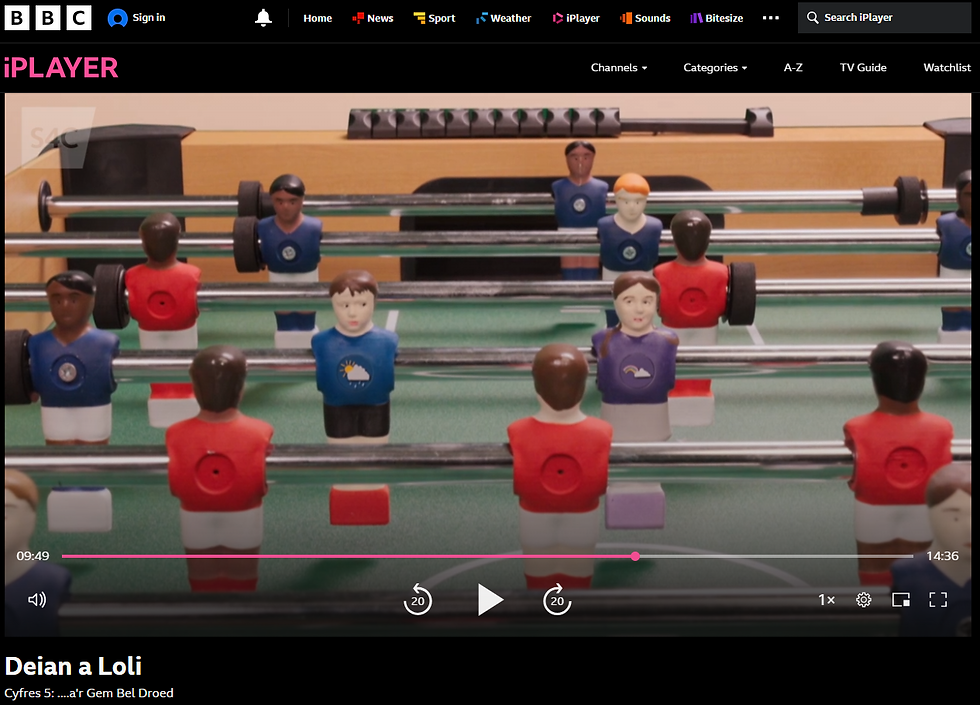Click the Search iPlayer field
The height and width of the screenshot is (705, 980).
pos(884,18)
